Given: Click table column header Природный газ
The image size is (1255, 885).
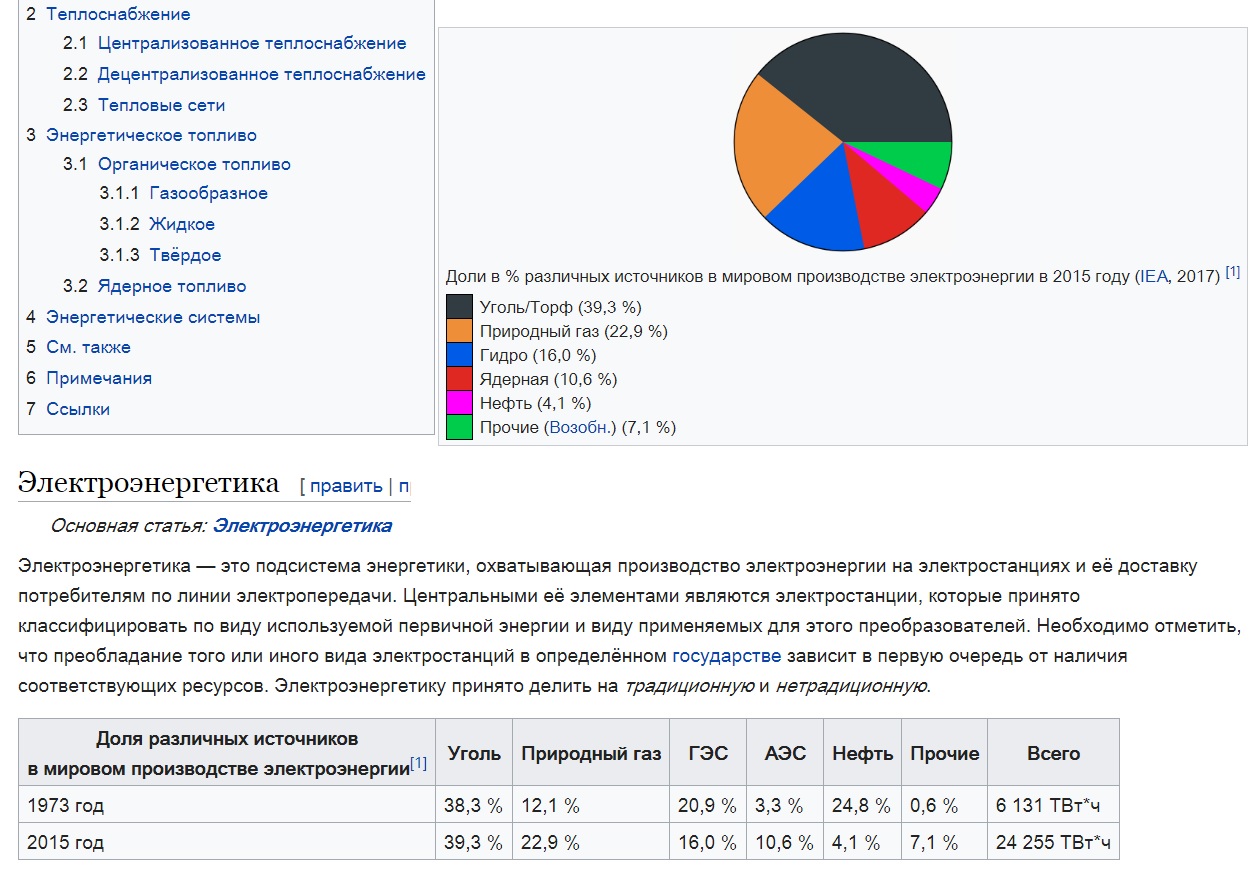Looking at the screenshot, I should pos(591,753).
